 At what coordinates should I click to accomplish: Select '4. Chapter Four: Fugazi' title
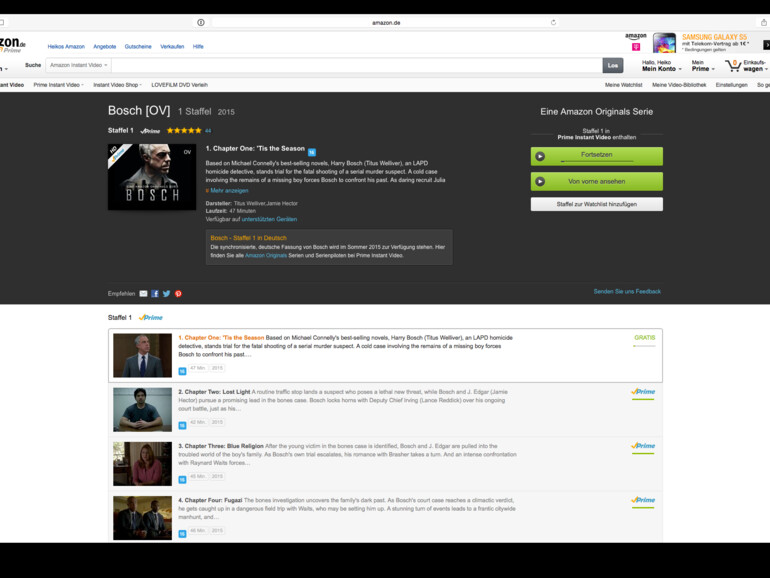(x=210, y=500)
